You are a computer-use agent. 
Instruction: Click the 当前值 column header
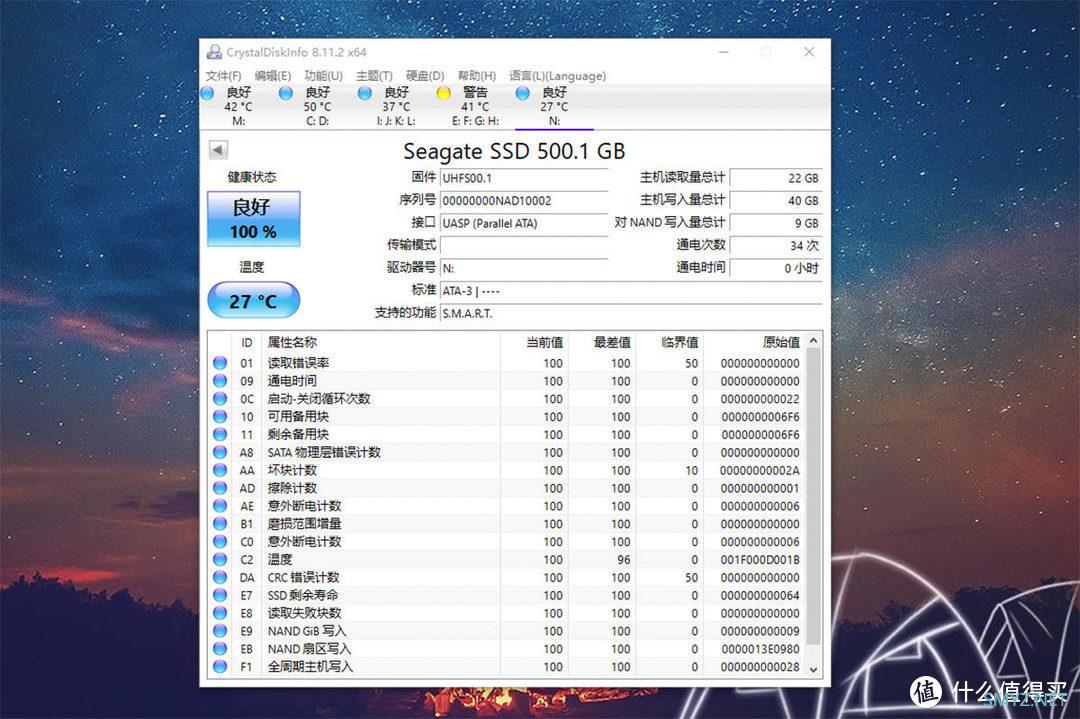click(534, 342)
